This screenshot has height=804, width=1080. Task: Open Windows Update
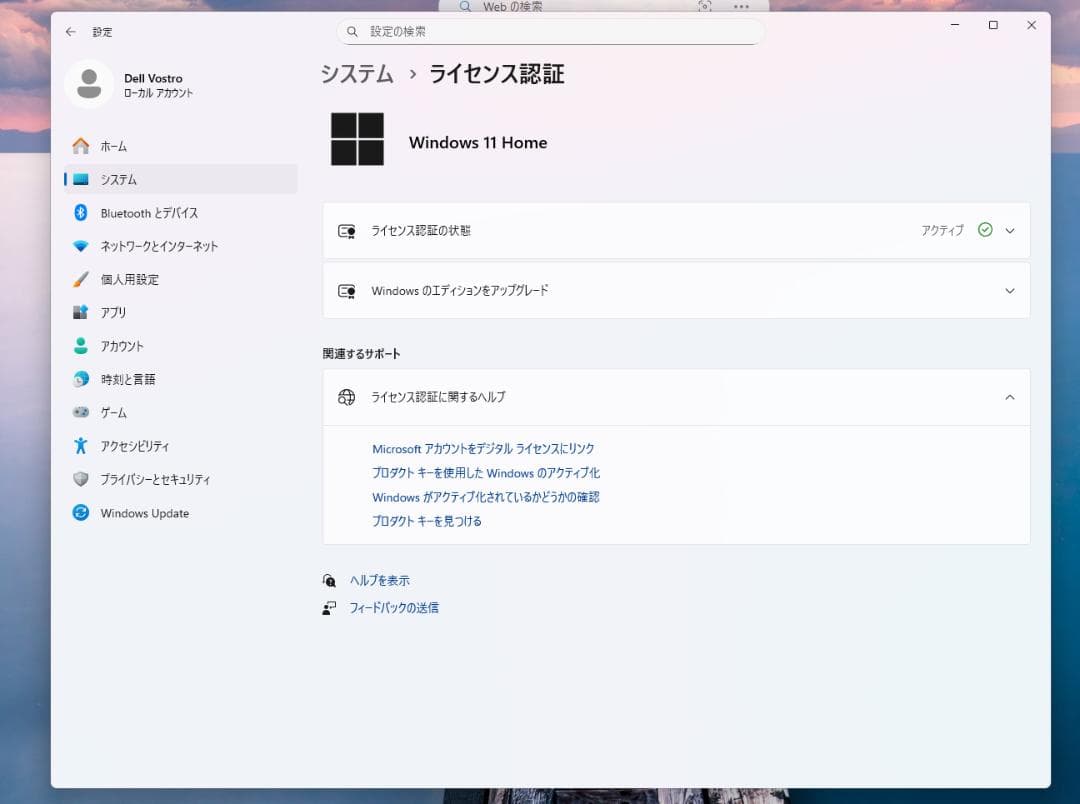tap(145, 513)
